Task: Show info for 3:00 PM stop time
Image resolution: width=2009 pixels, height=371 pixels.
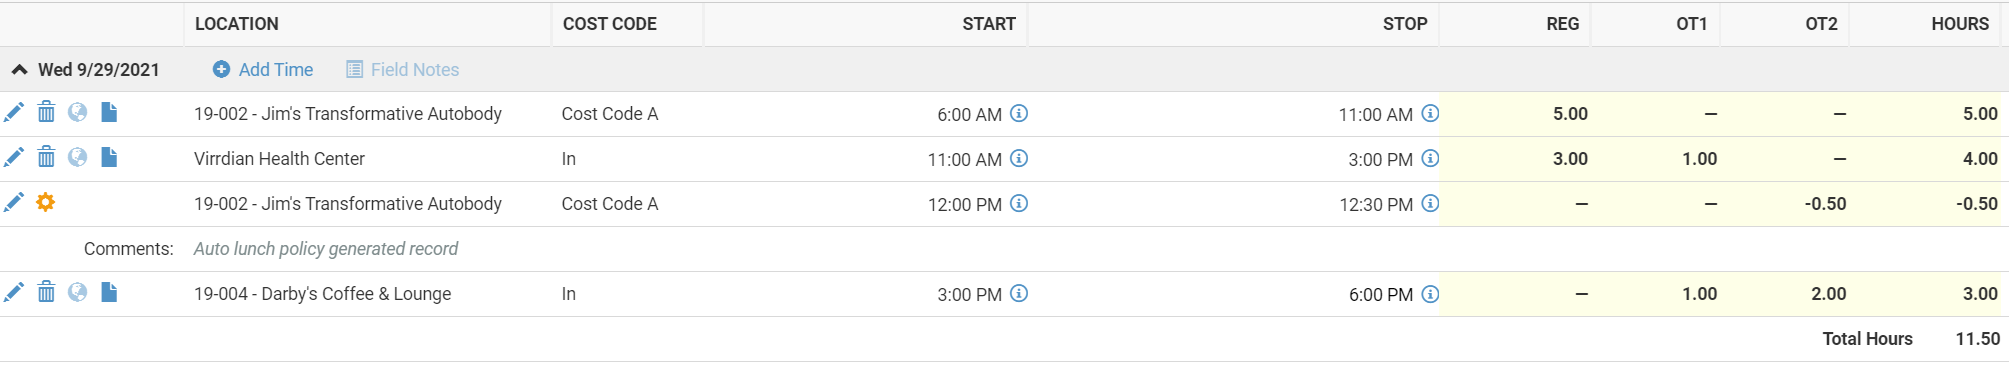Action: click(x=1431, y=159)
